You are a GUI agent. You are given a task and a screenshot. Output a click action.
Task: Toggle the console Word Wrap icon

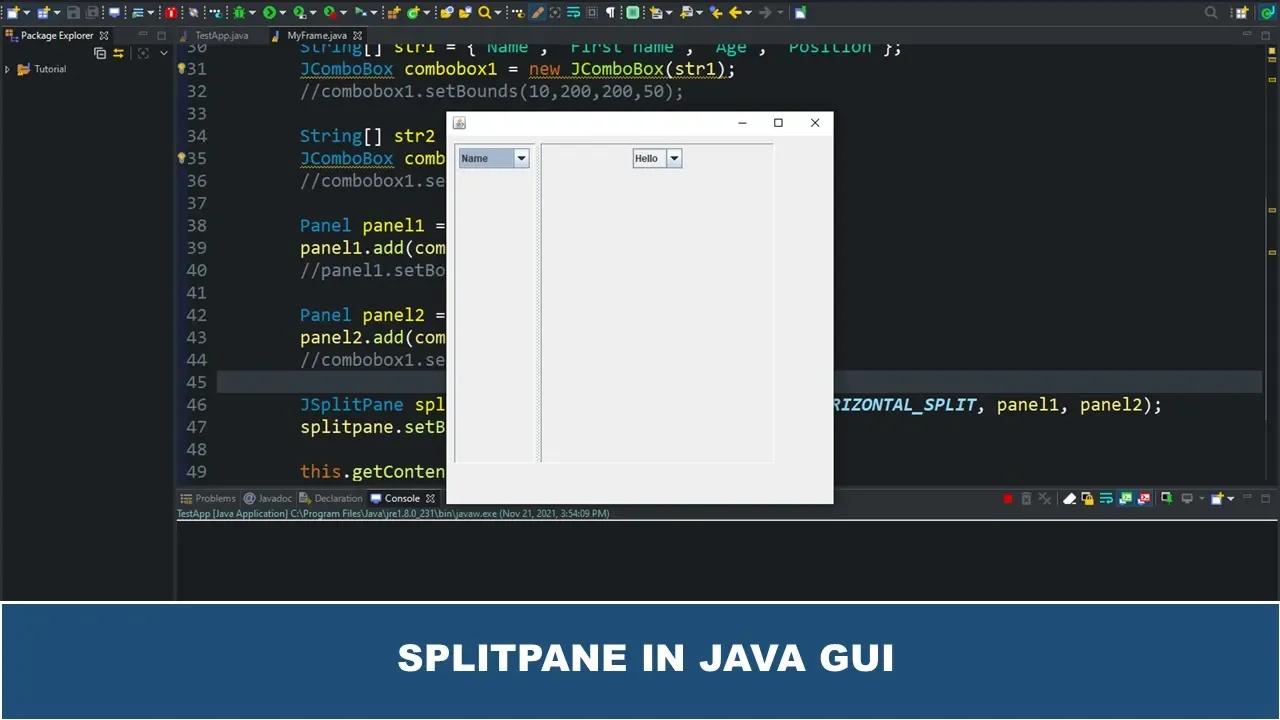click(x=1106, y=498)
